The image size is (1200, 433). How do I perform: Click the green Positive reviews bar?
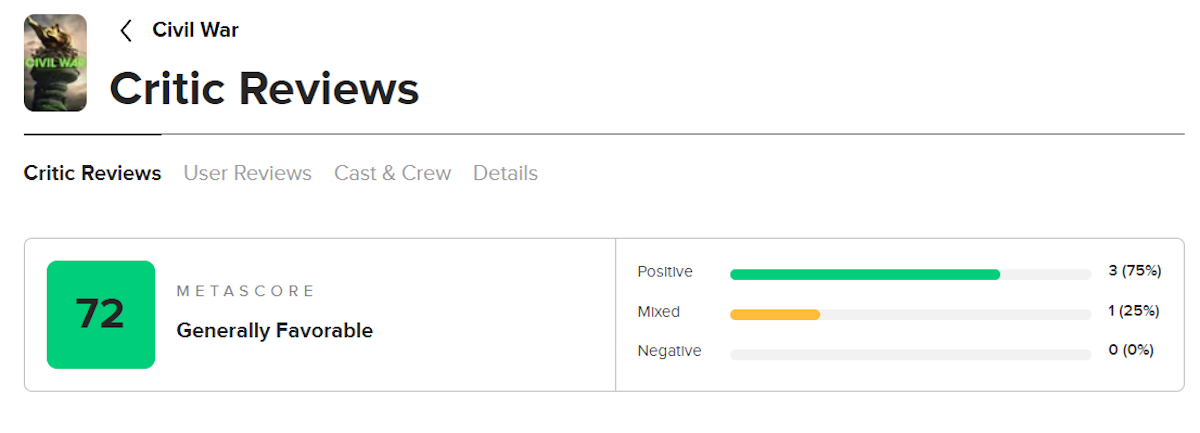click(x=865, y=274)
